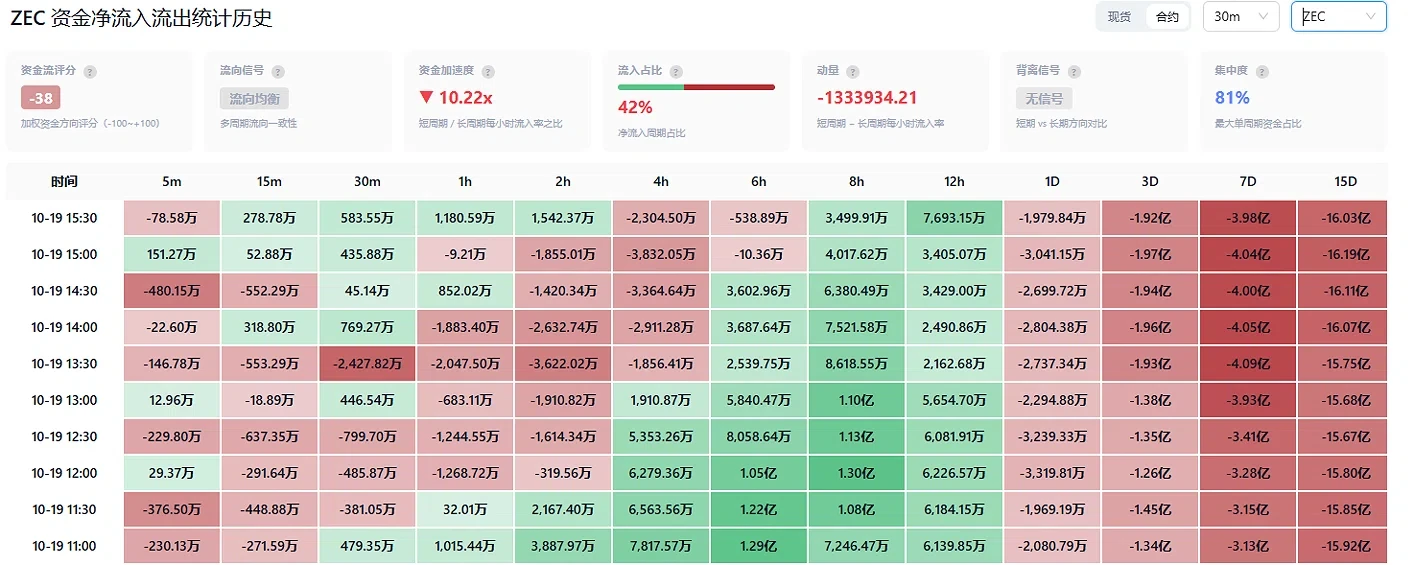
Task: Click help icon beside 流向信号
Action: point(278,72)
